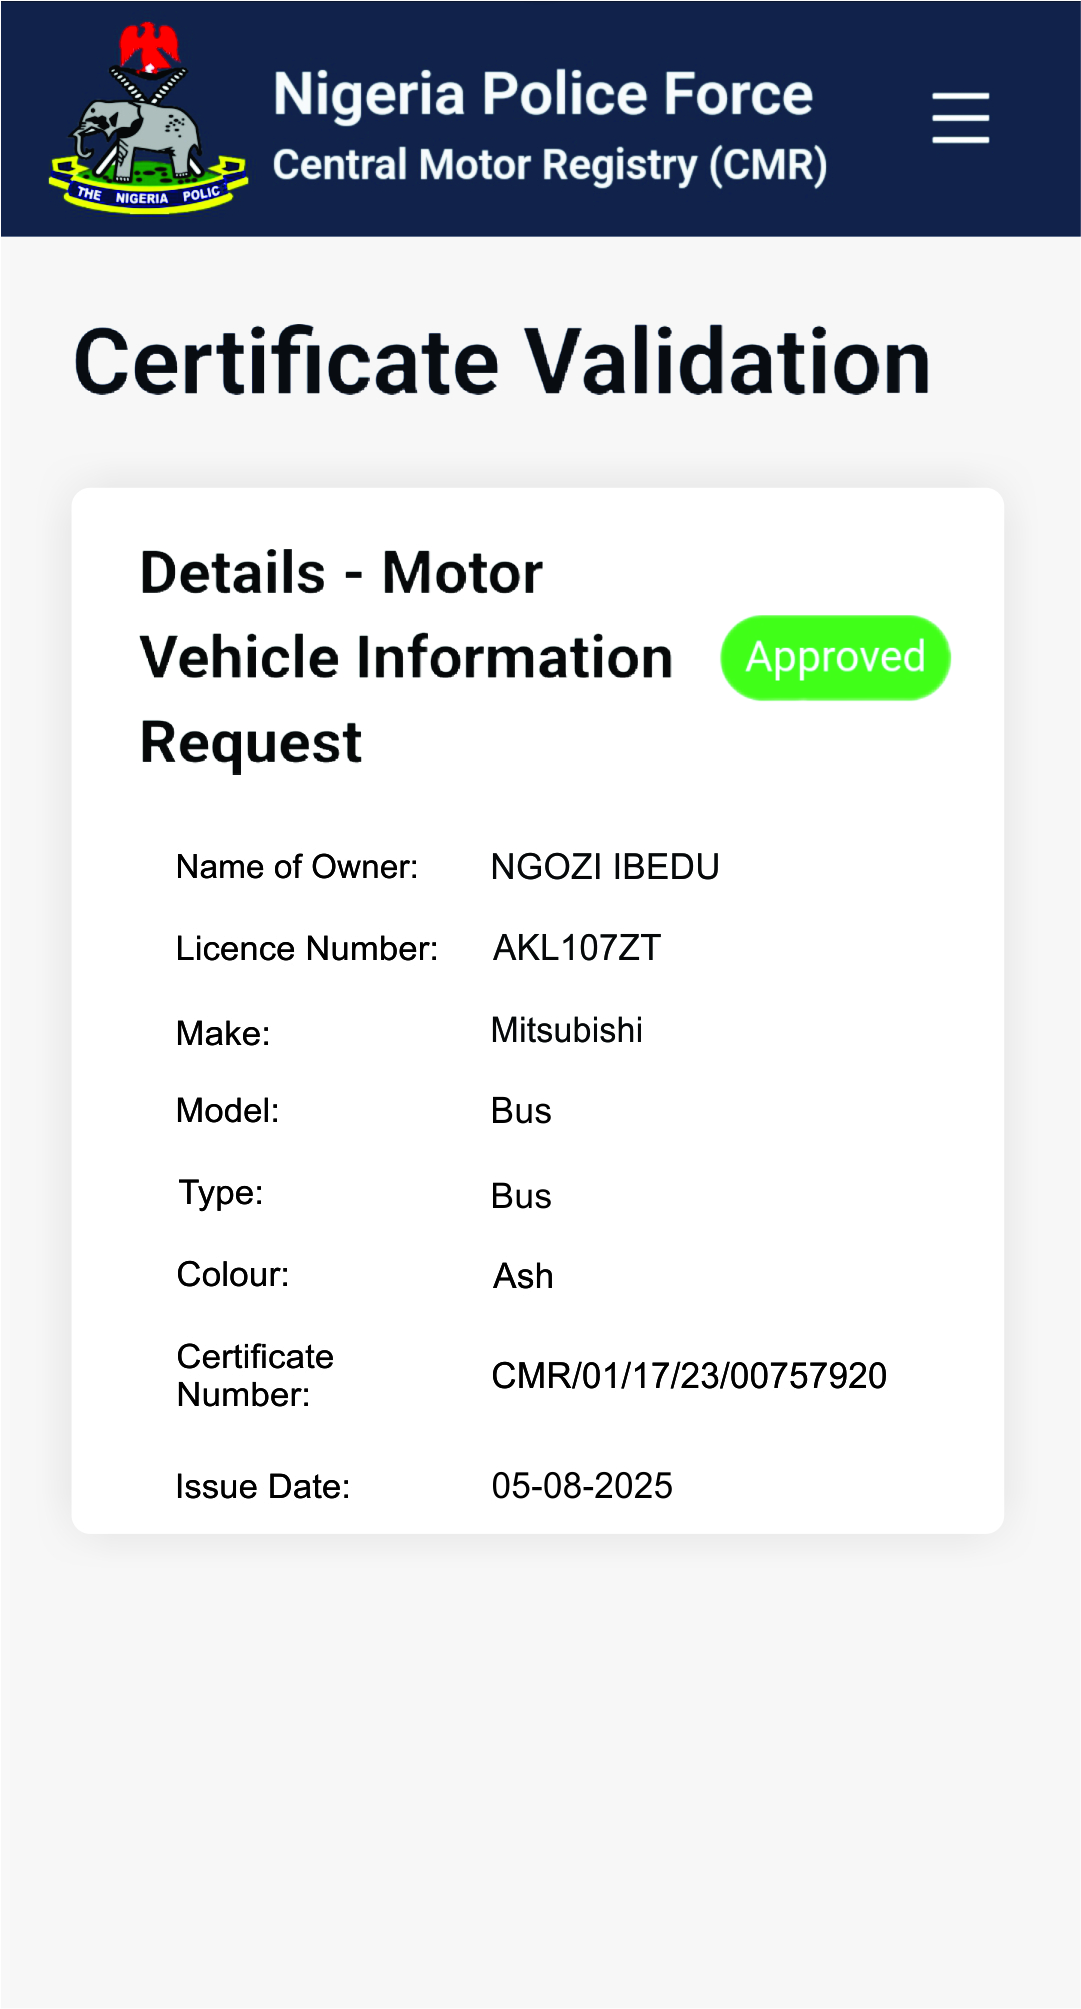
Task: Click the Colour field label
Action: tap(233, 1275)
